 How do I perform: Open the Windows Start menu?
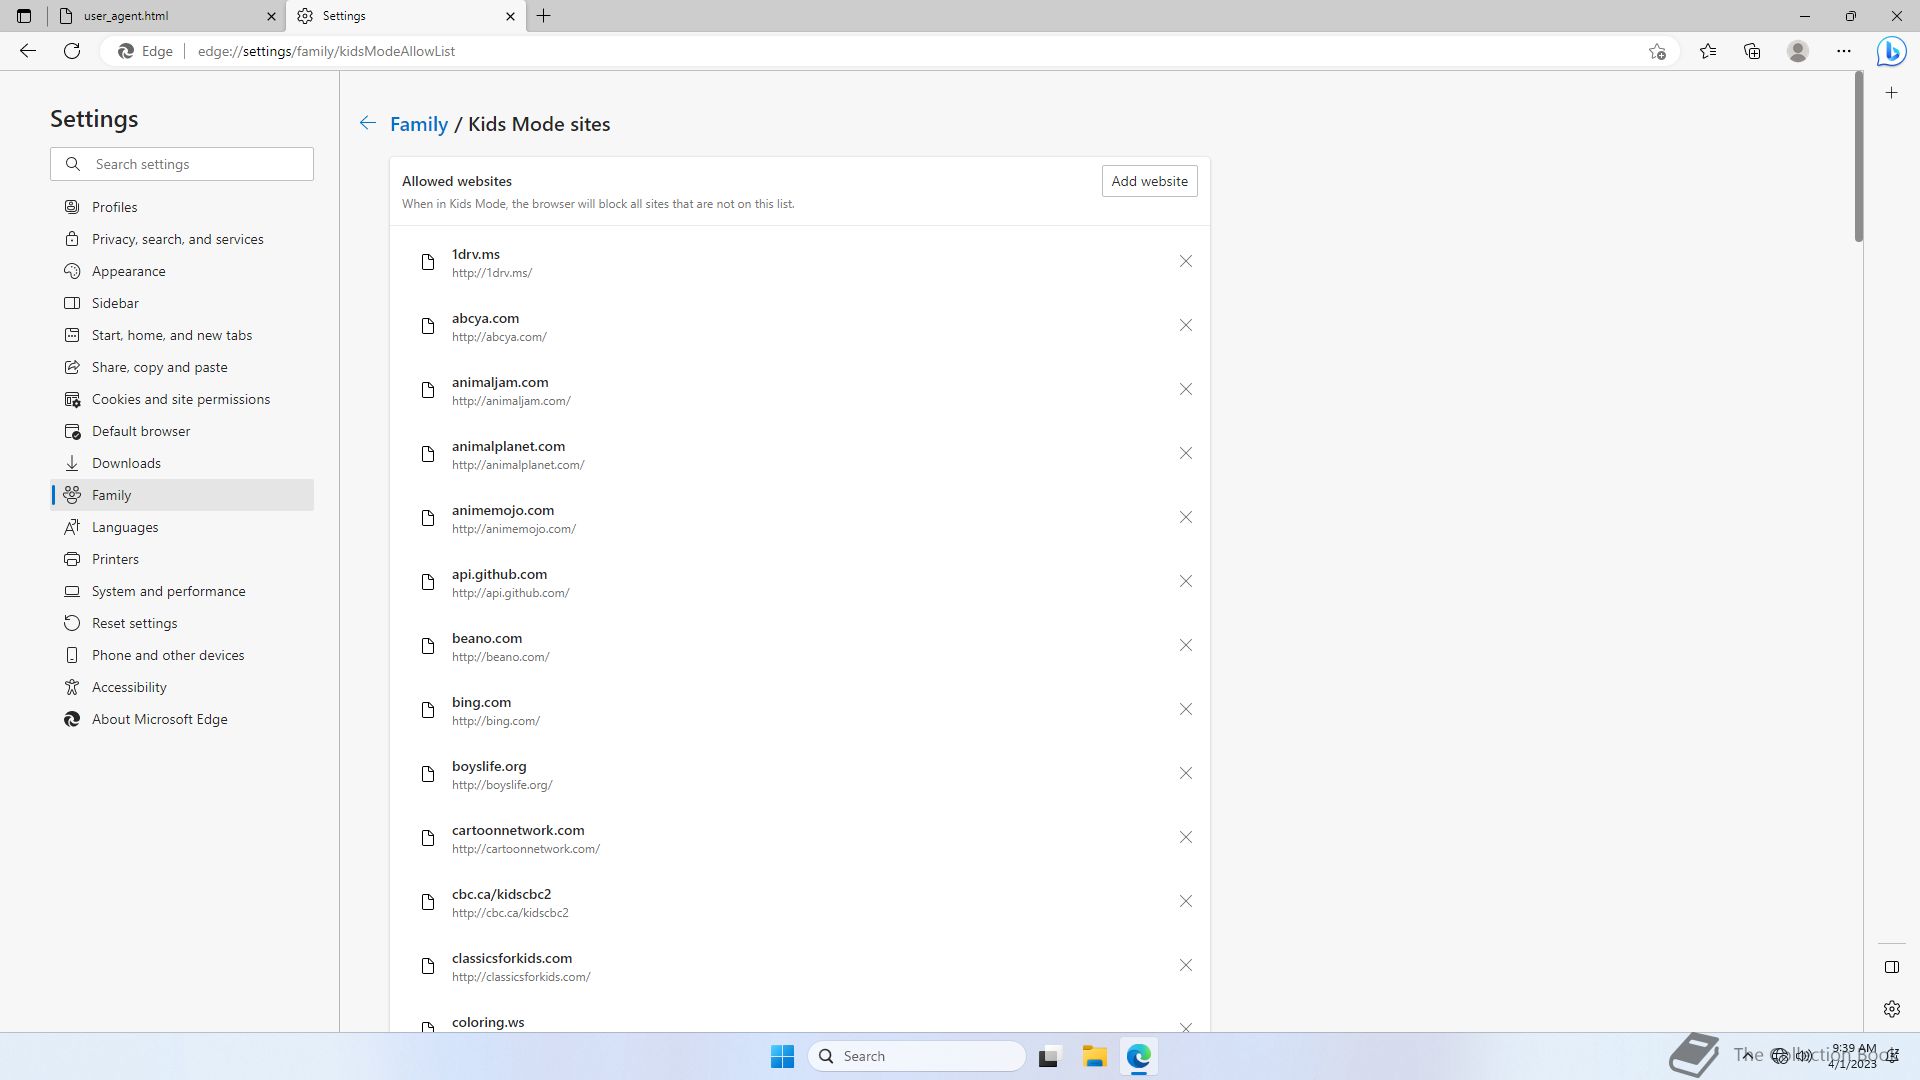782,1056
